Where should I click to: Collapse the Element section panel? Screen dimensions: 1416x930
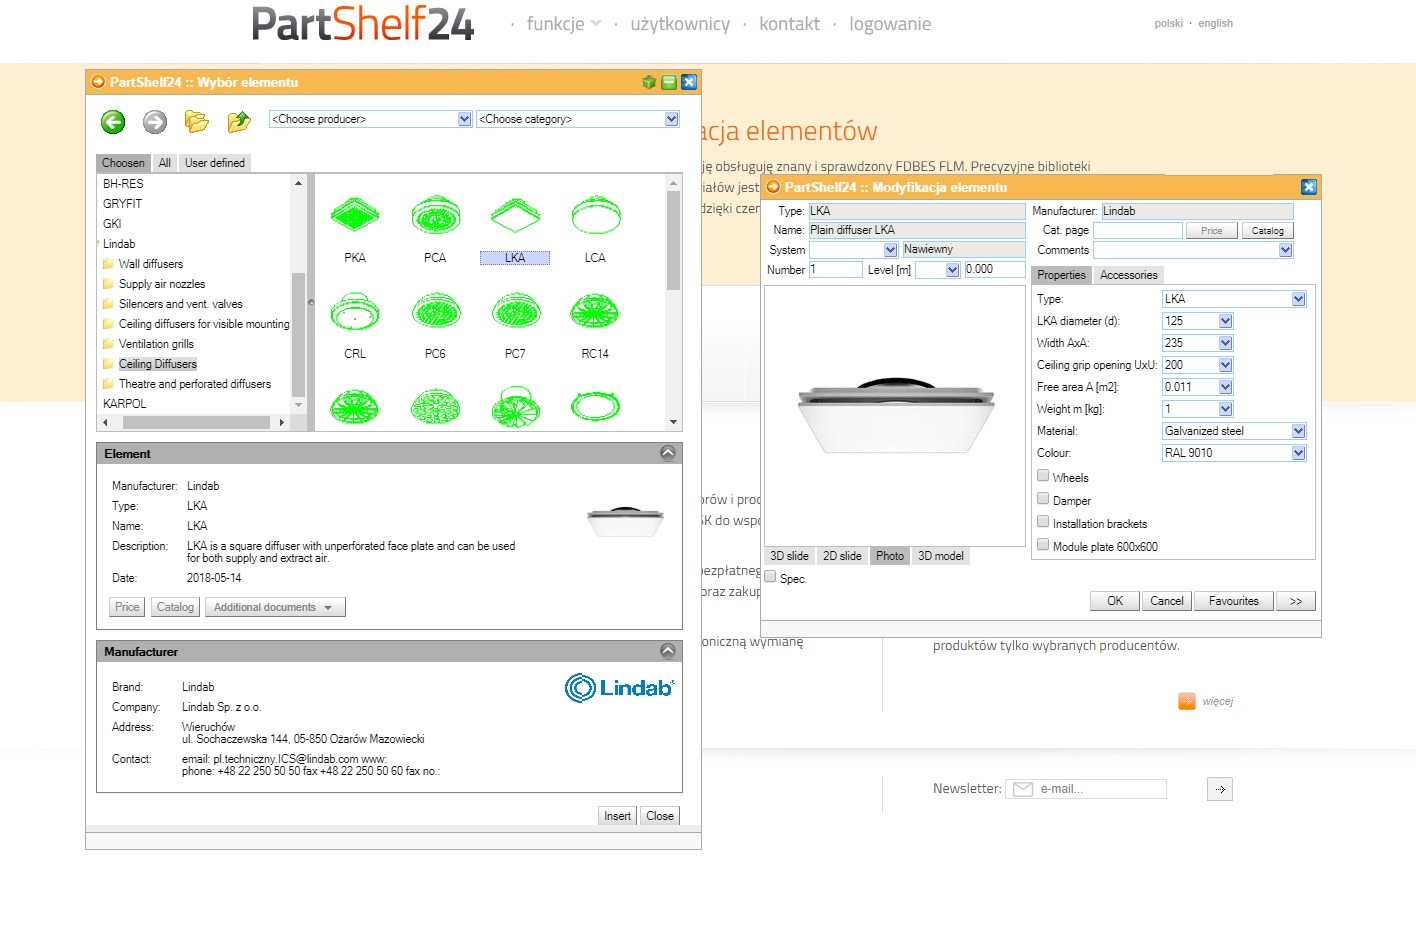(x=668, y=452)
